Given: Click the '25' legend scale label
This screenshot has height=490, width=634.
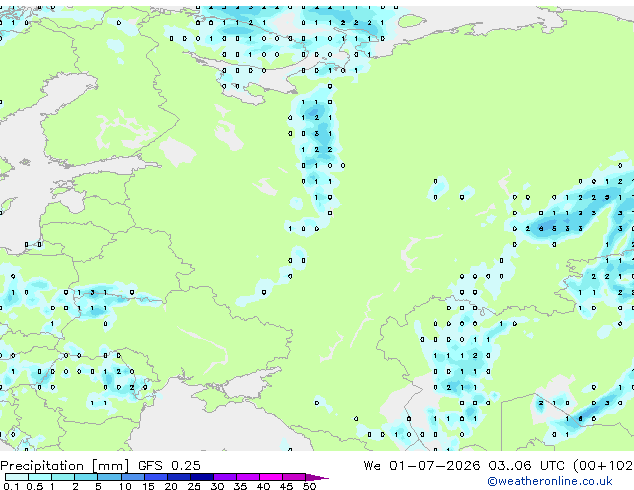Looking at the screenshot, I should point(194,486).
